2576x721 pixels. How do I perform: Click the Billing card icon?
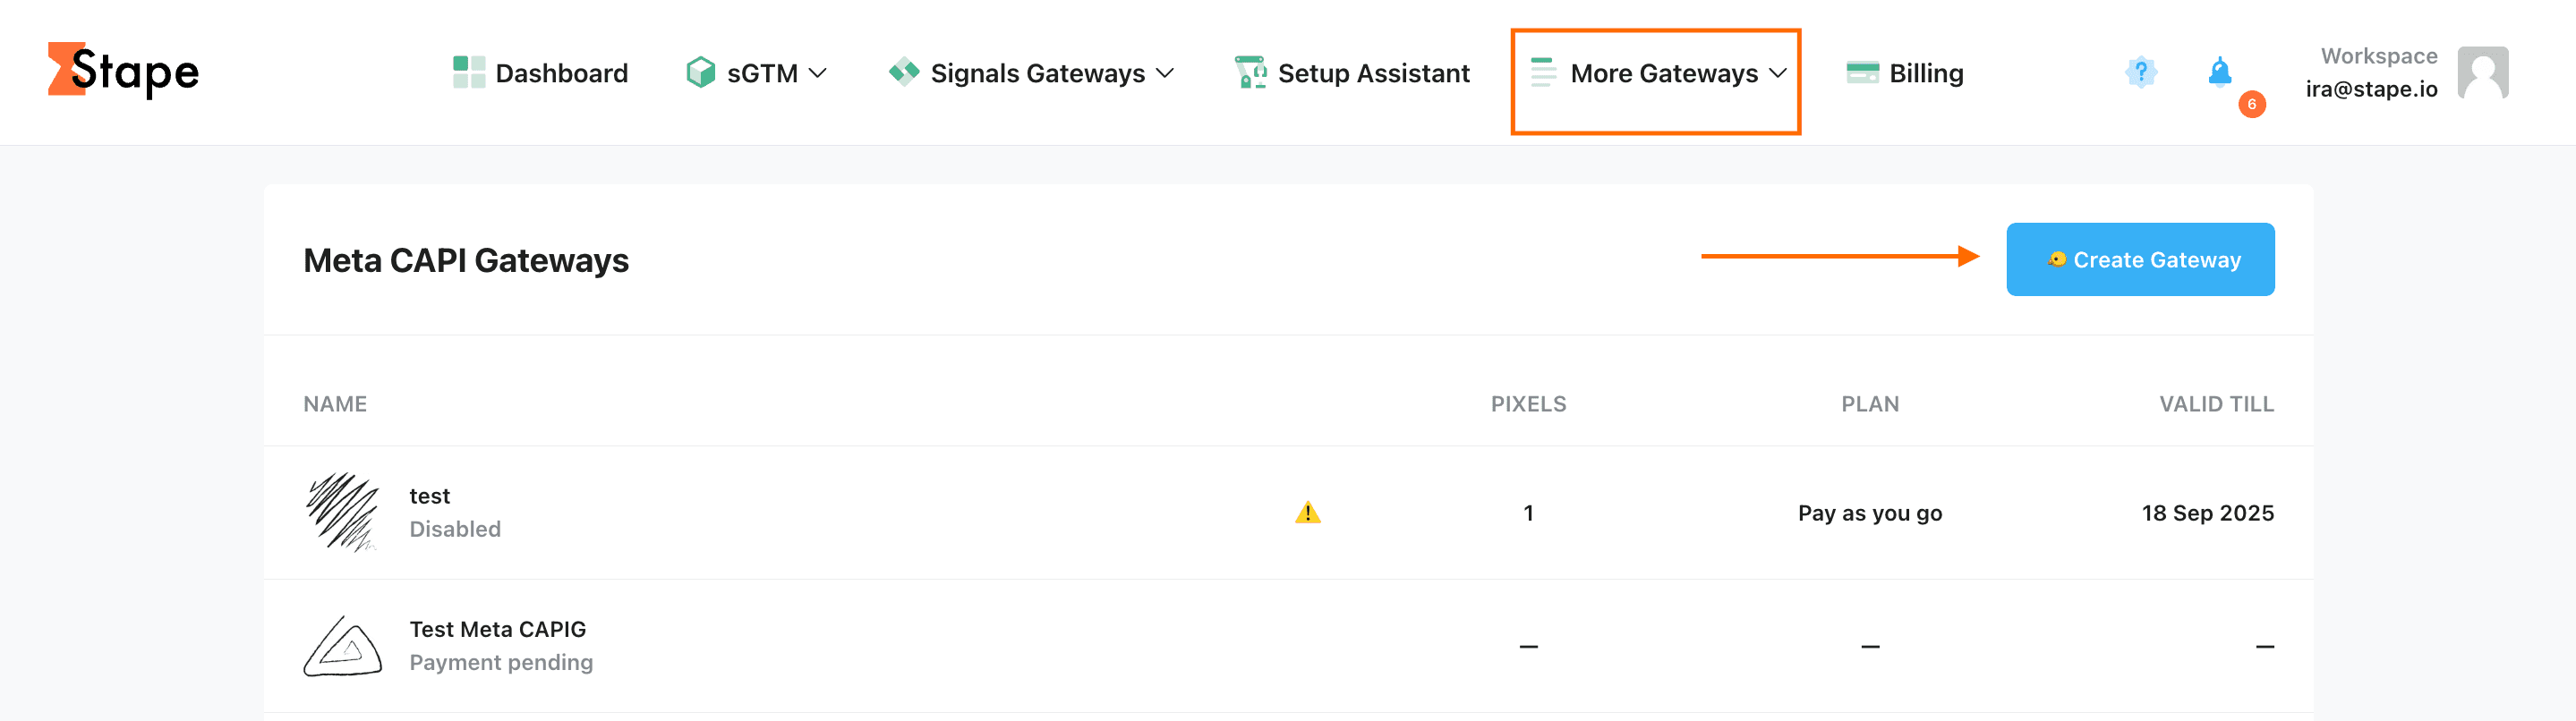pyautogui.click(x=1861, y=72)
